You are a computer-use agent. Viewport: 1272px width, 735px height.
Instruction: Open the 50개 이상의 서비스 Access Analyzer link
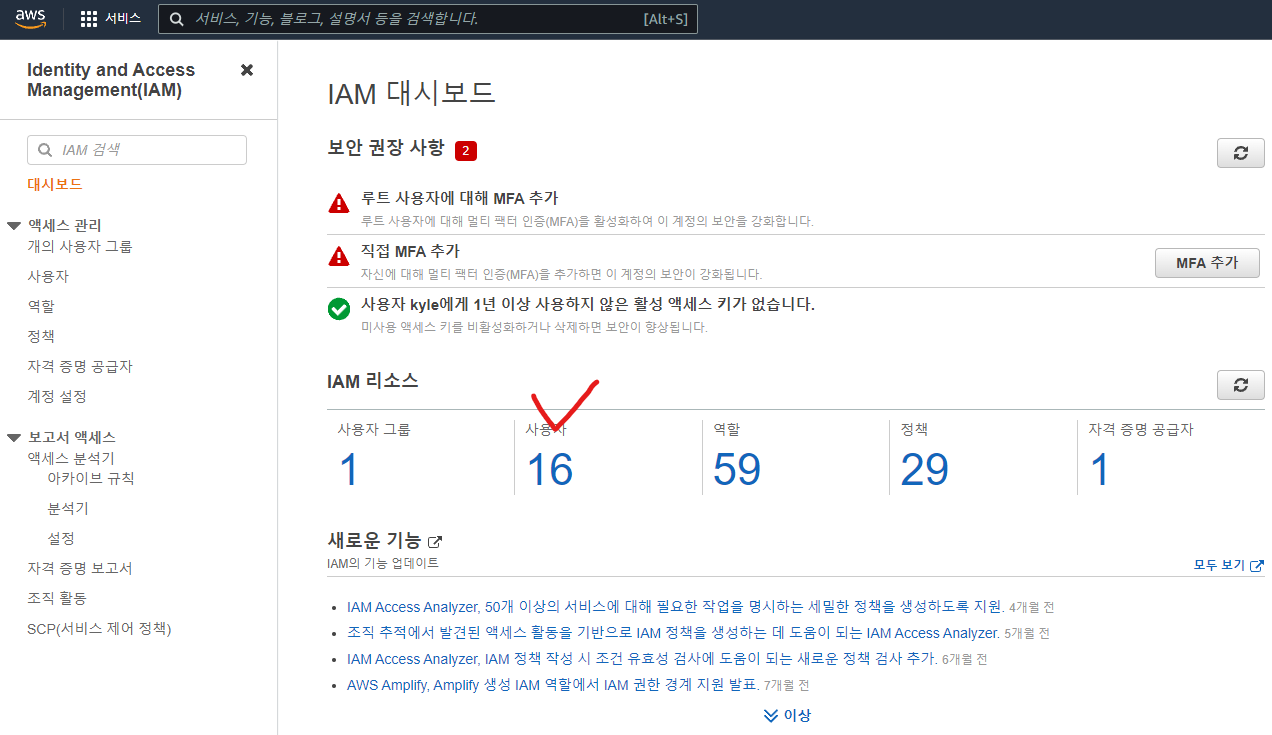pos(675,607)
